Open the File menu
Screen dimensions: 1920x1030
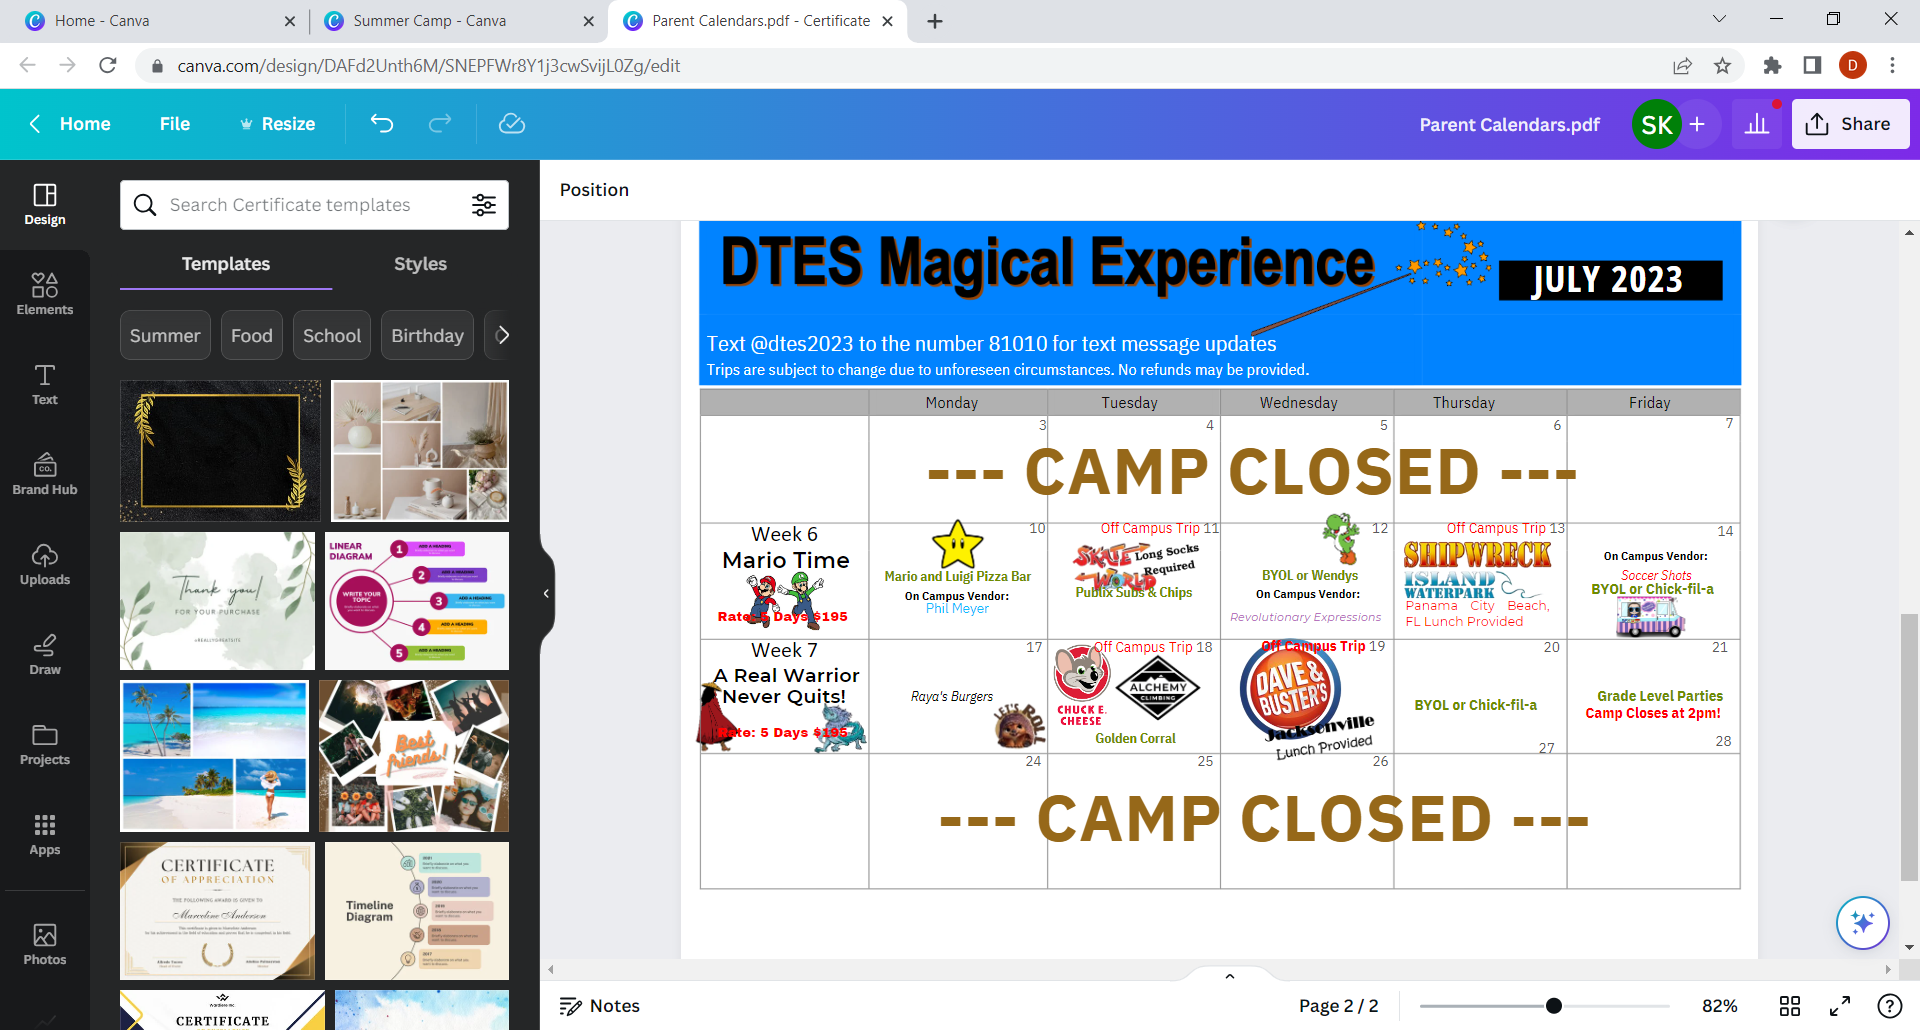click(175, 124)
